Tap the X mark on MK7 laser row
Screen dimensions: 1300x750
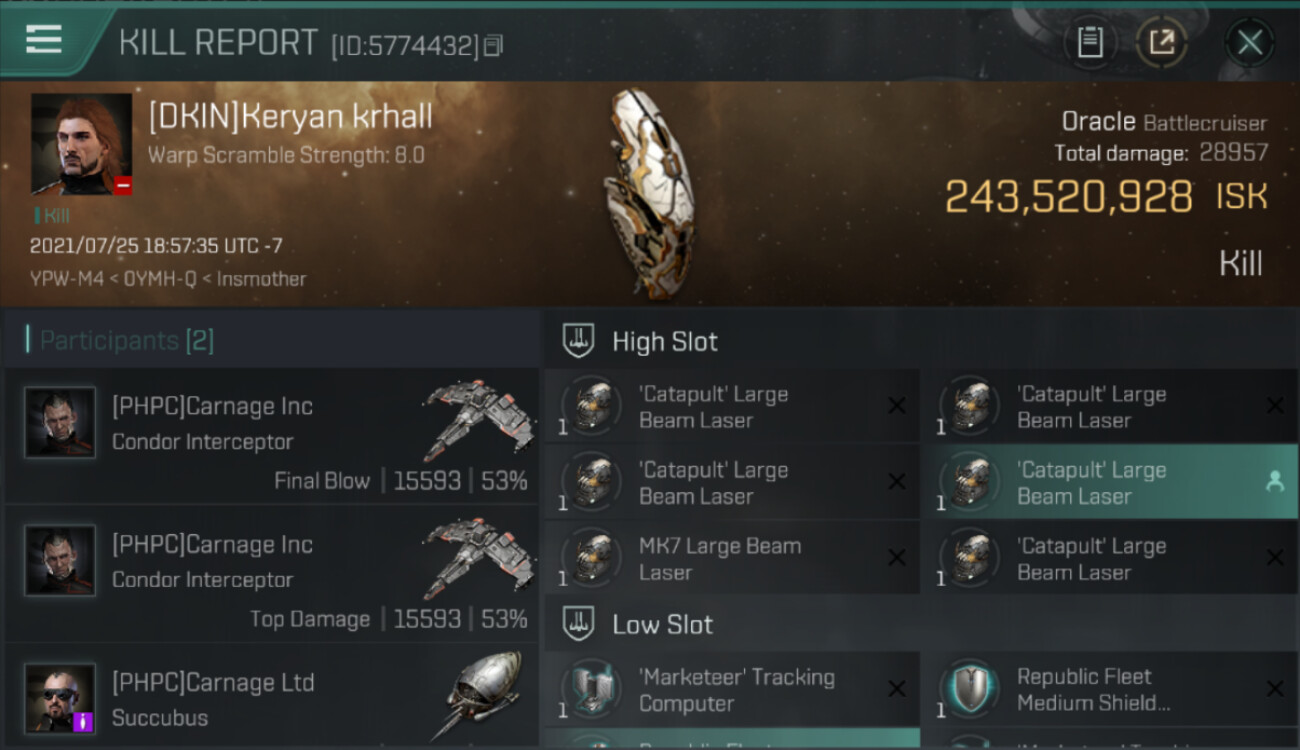pos(897,558)
